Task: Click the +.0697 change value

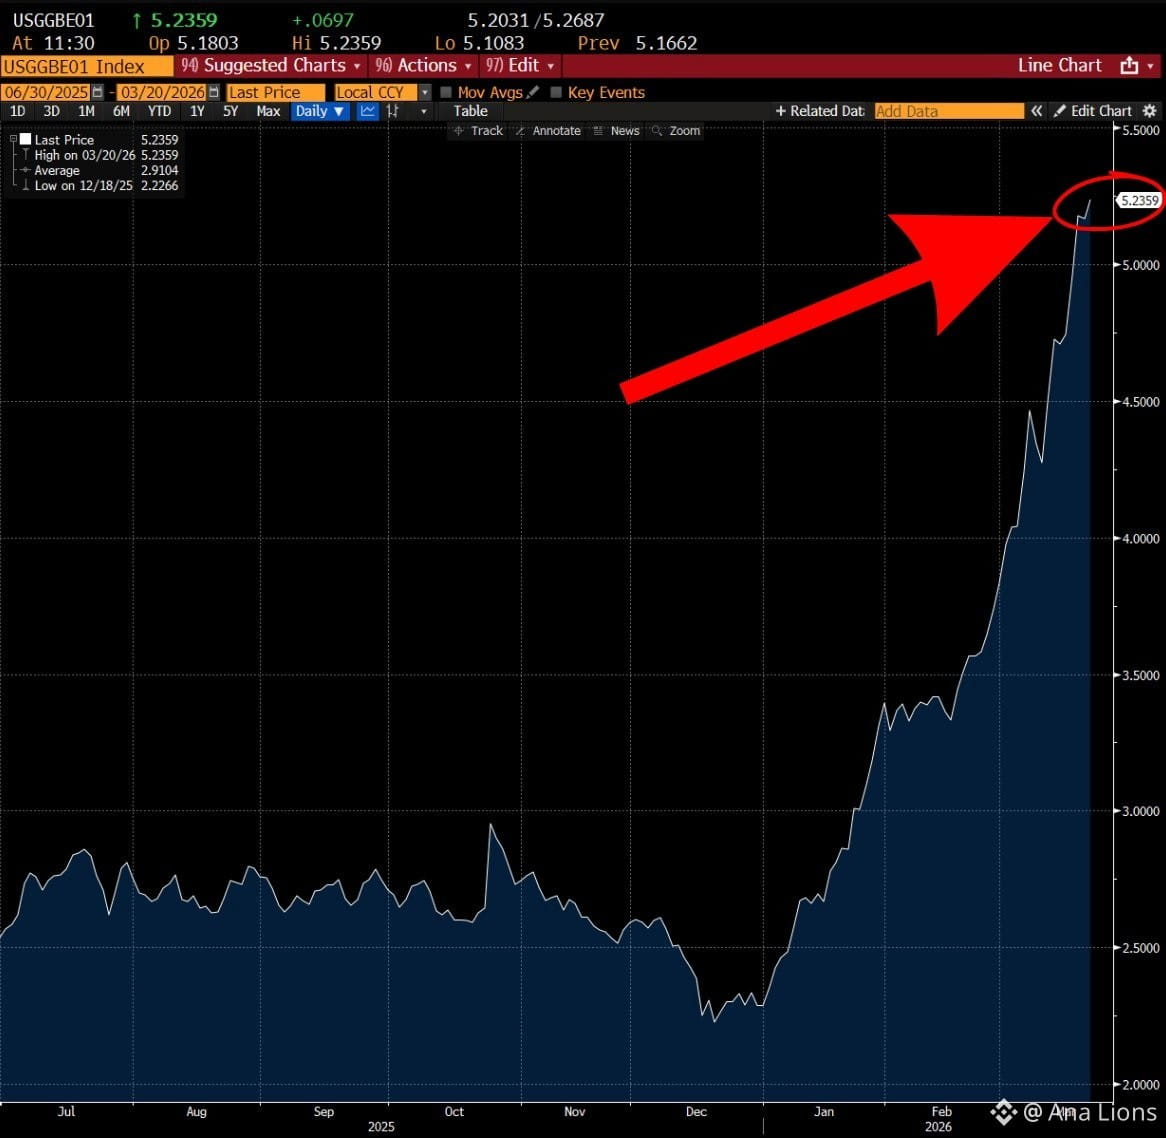Action: pos(323,20)
